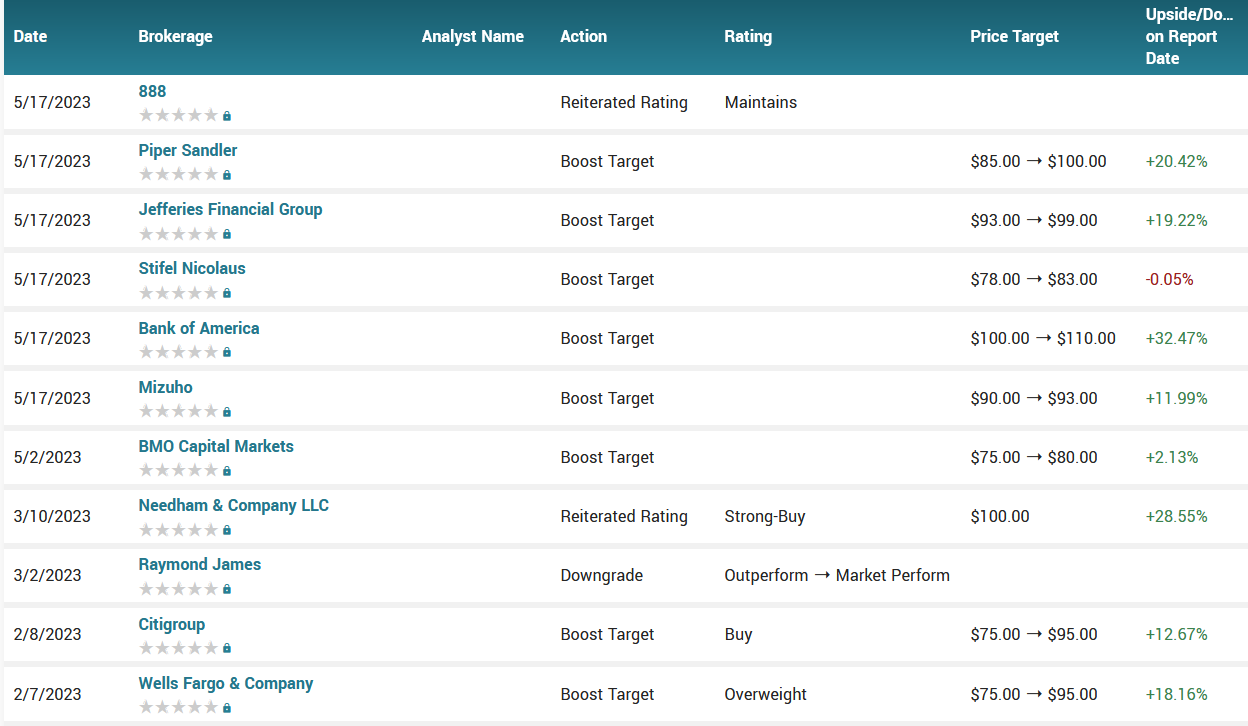The image size is (1248, 726).
Task: Select the $78.00 → $83.00 price target
Action: (1034, 279)
